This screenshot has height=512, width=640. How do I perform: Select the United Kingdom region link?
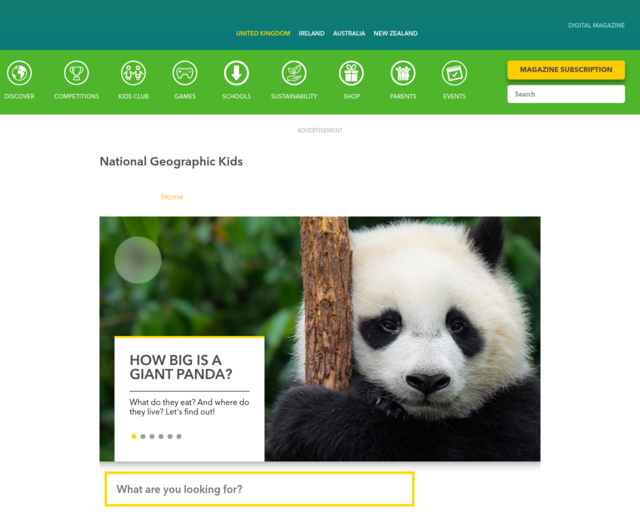pyautogui.click(x=263, y=33)
